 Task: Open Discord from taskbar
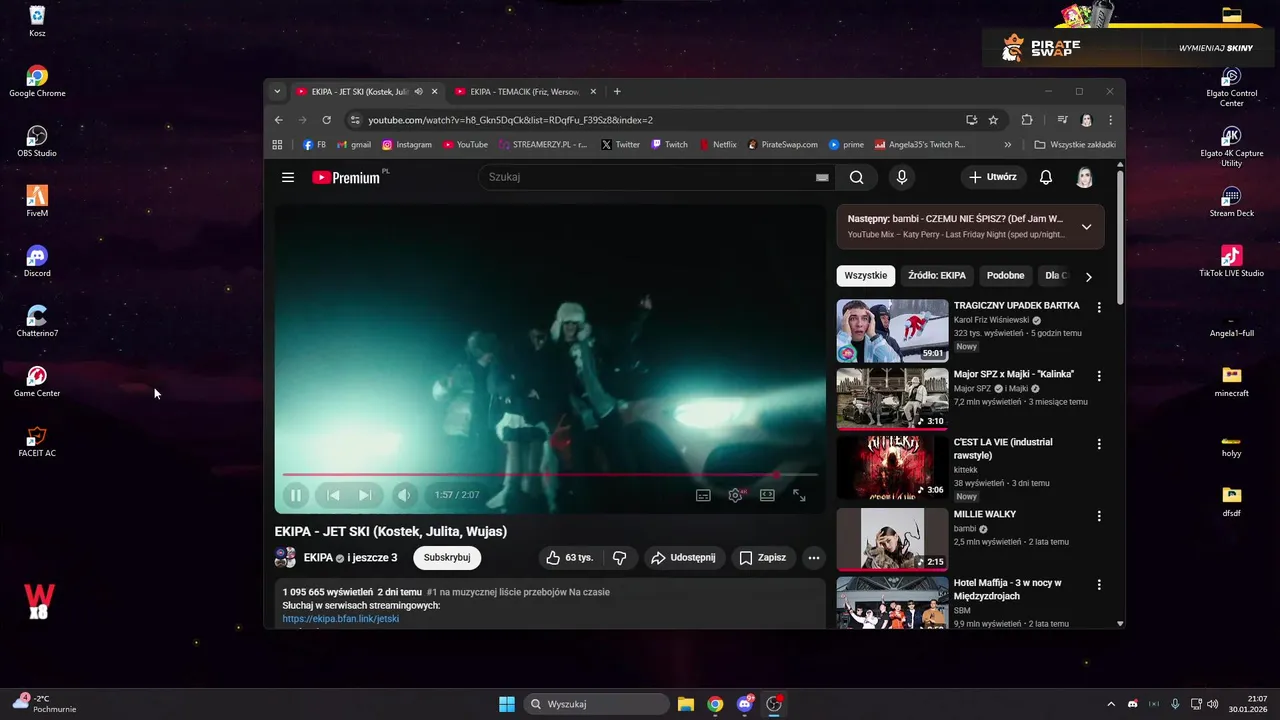[x=745, y=704]
